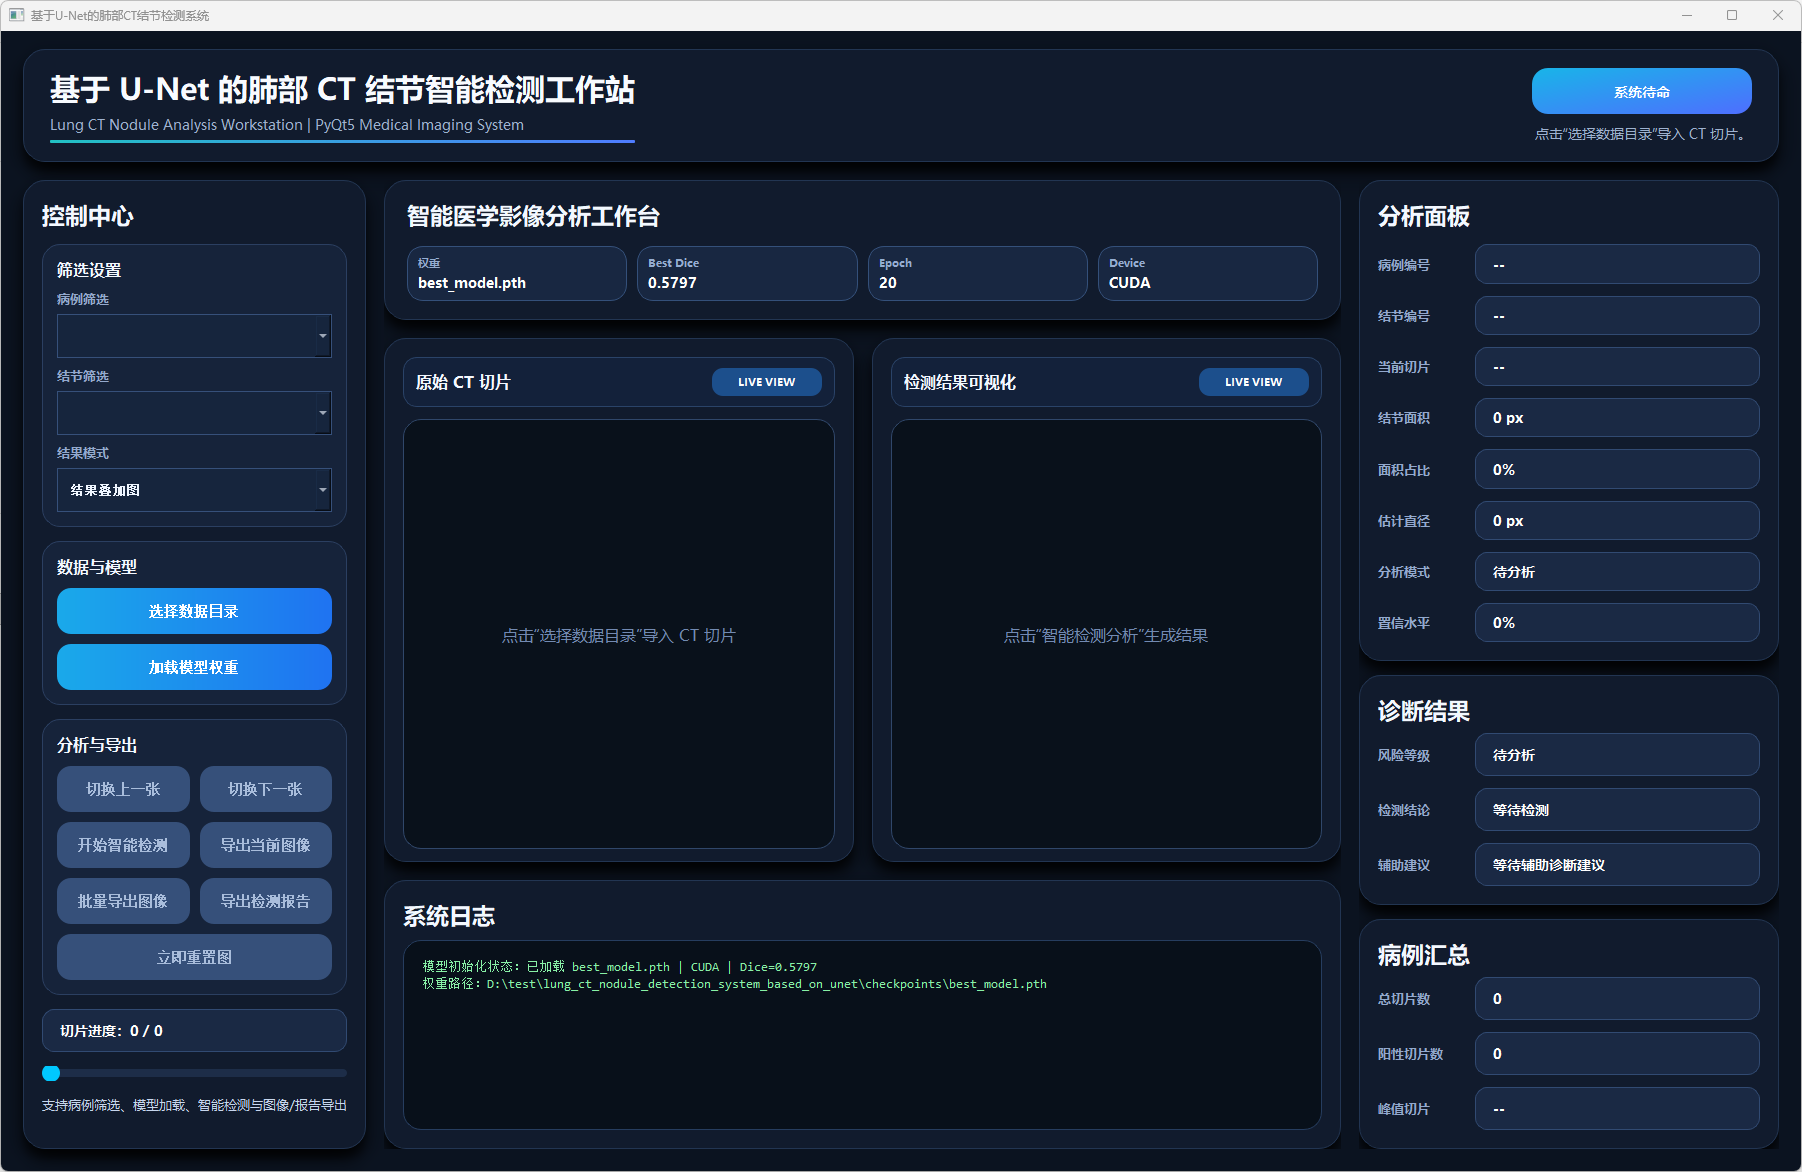Start detection with 开始智能检测

(x=123, y=845)
